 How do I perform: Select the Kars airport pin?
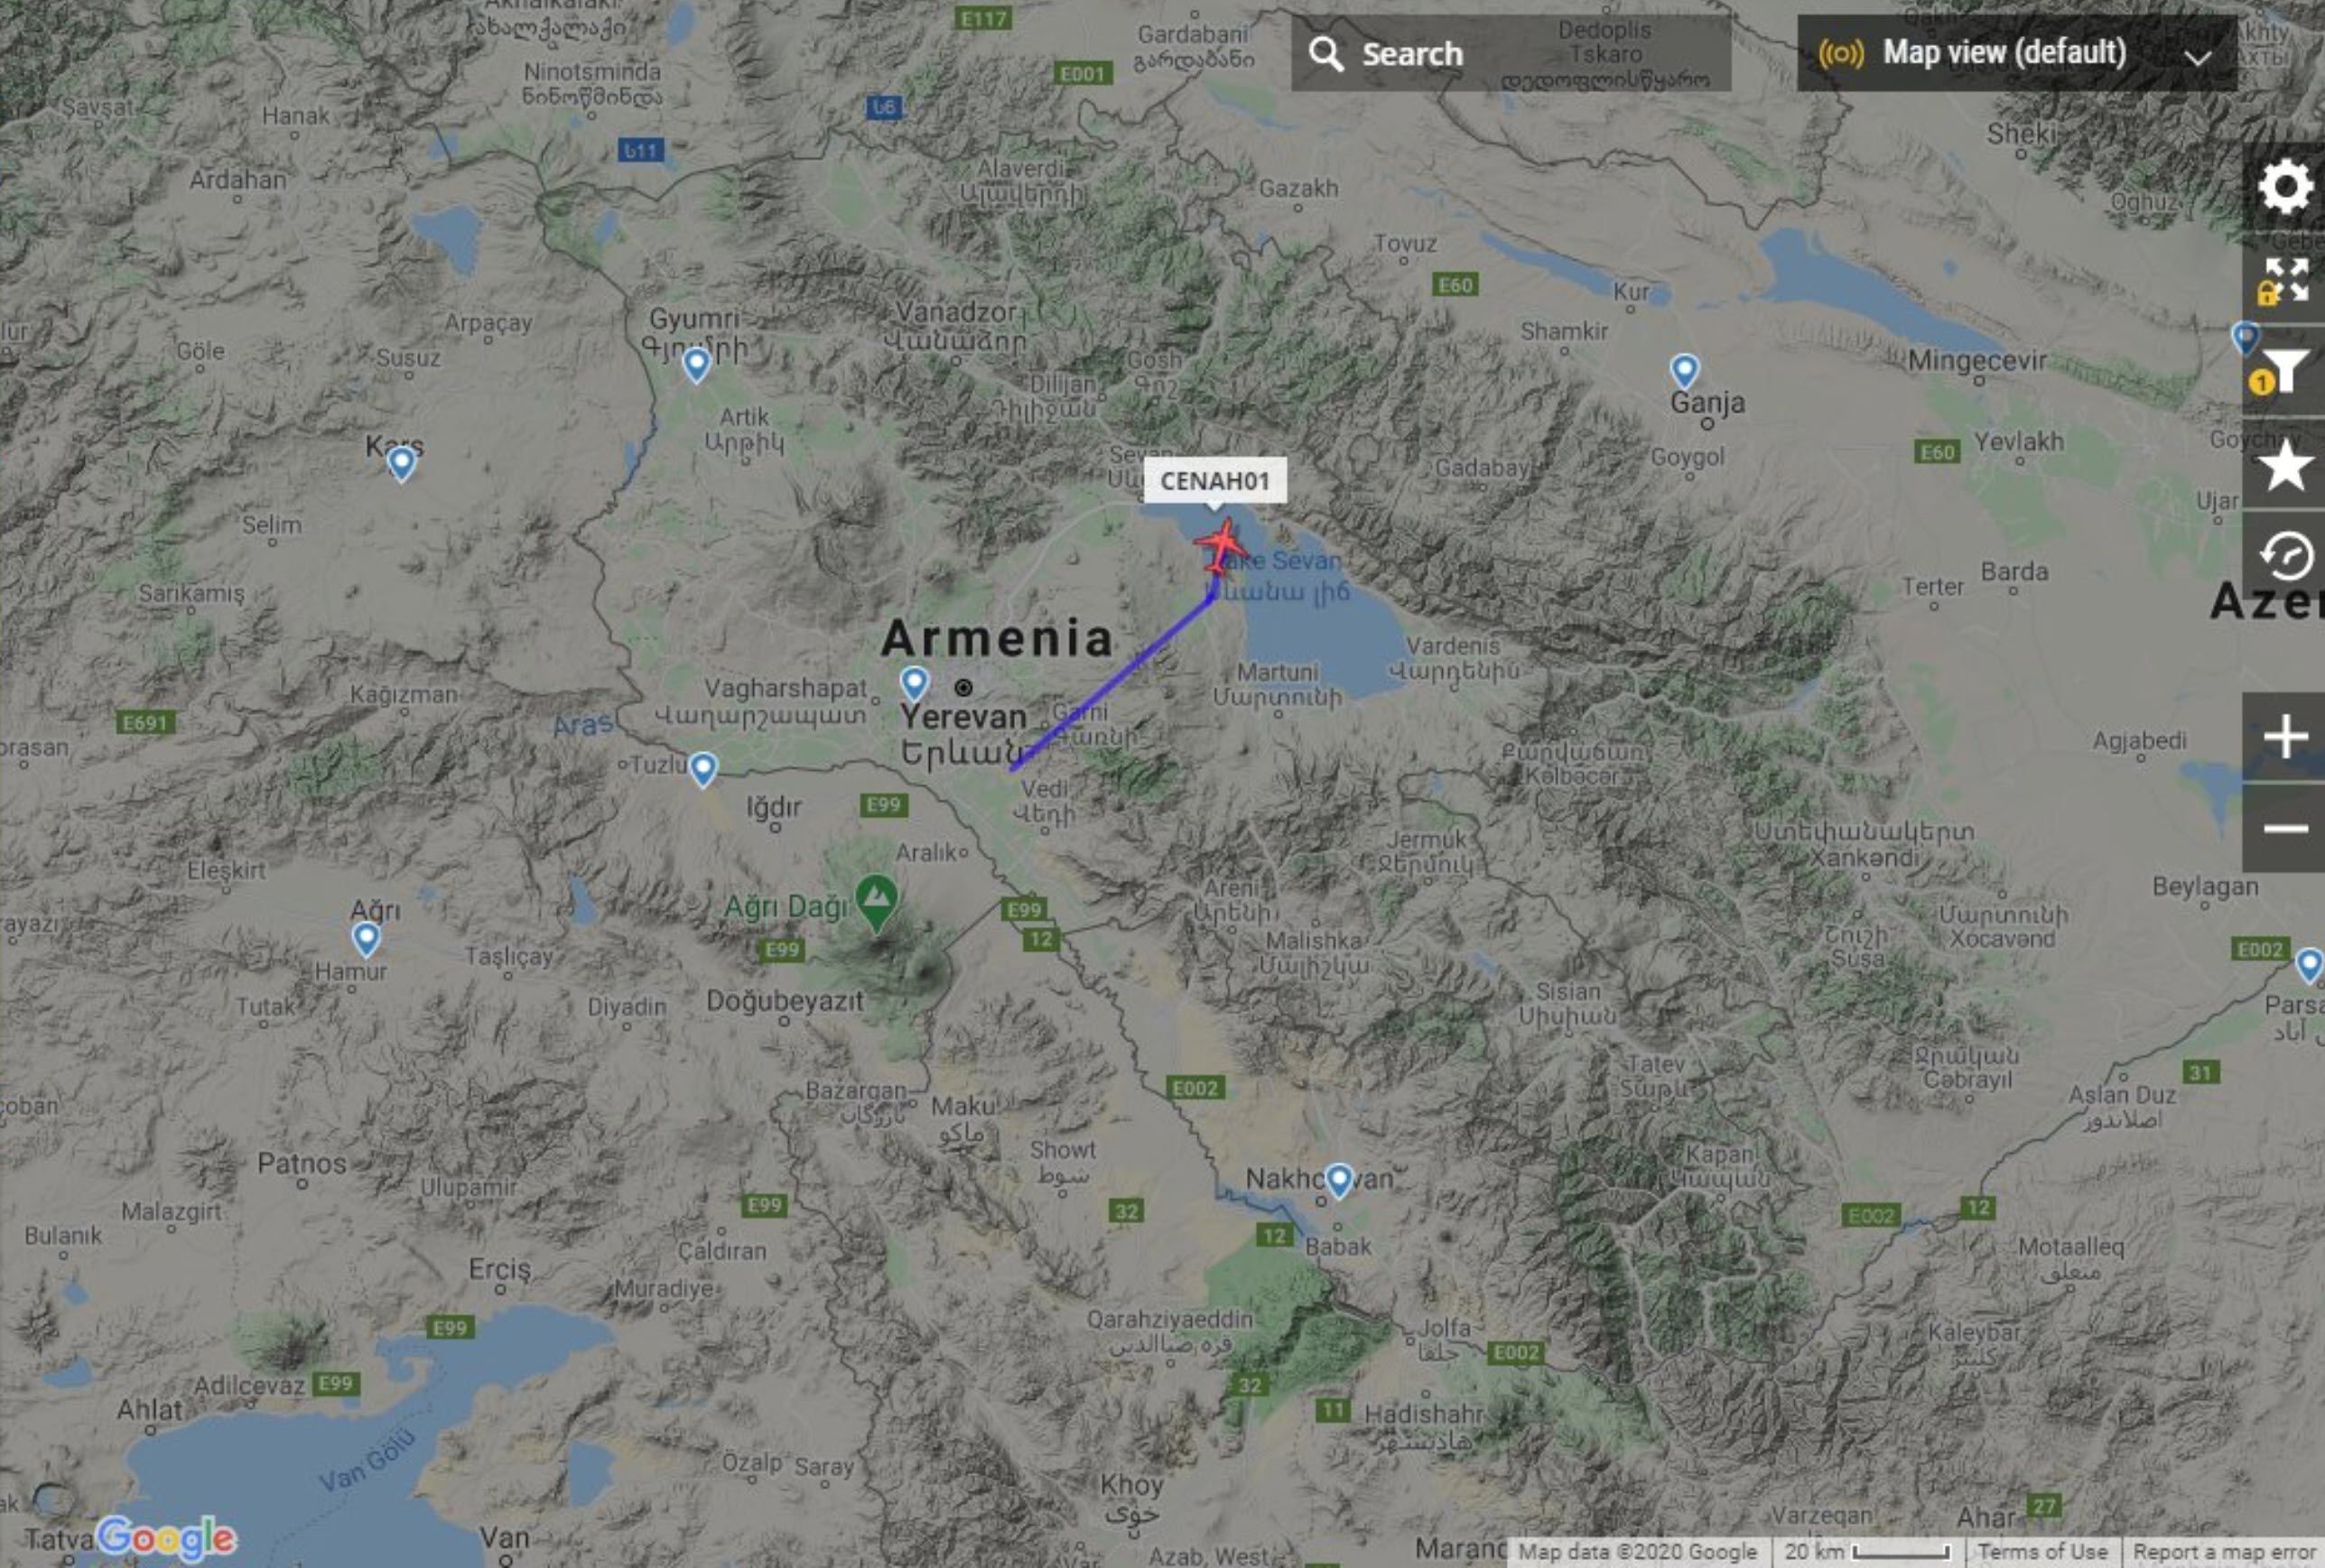(x=401, y=463)
